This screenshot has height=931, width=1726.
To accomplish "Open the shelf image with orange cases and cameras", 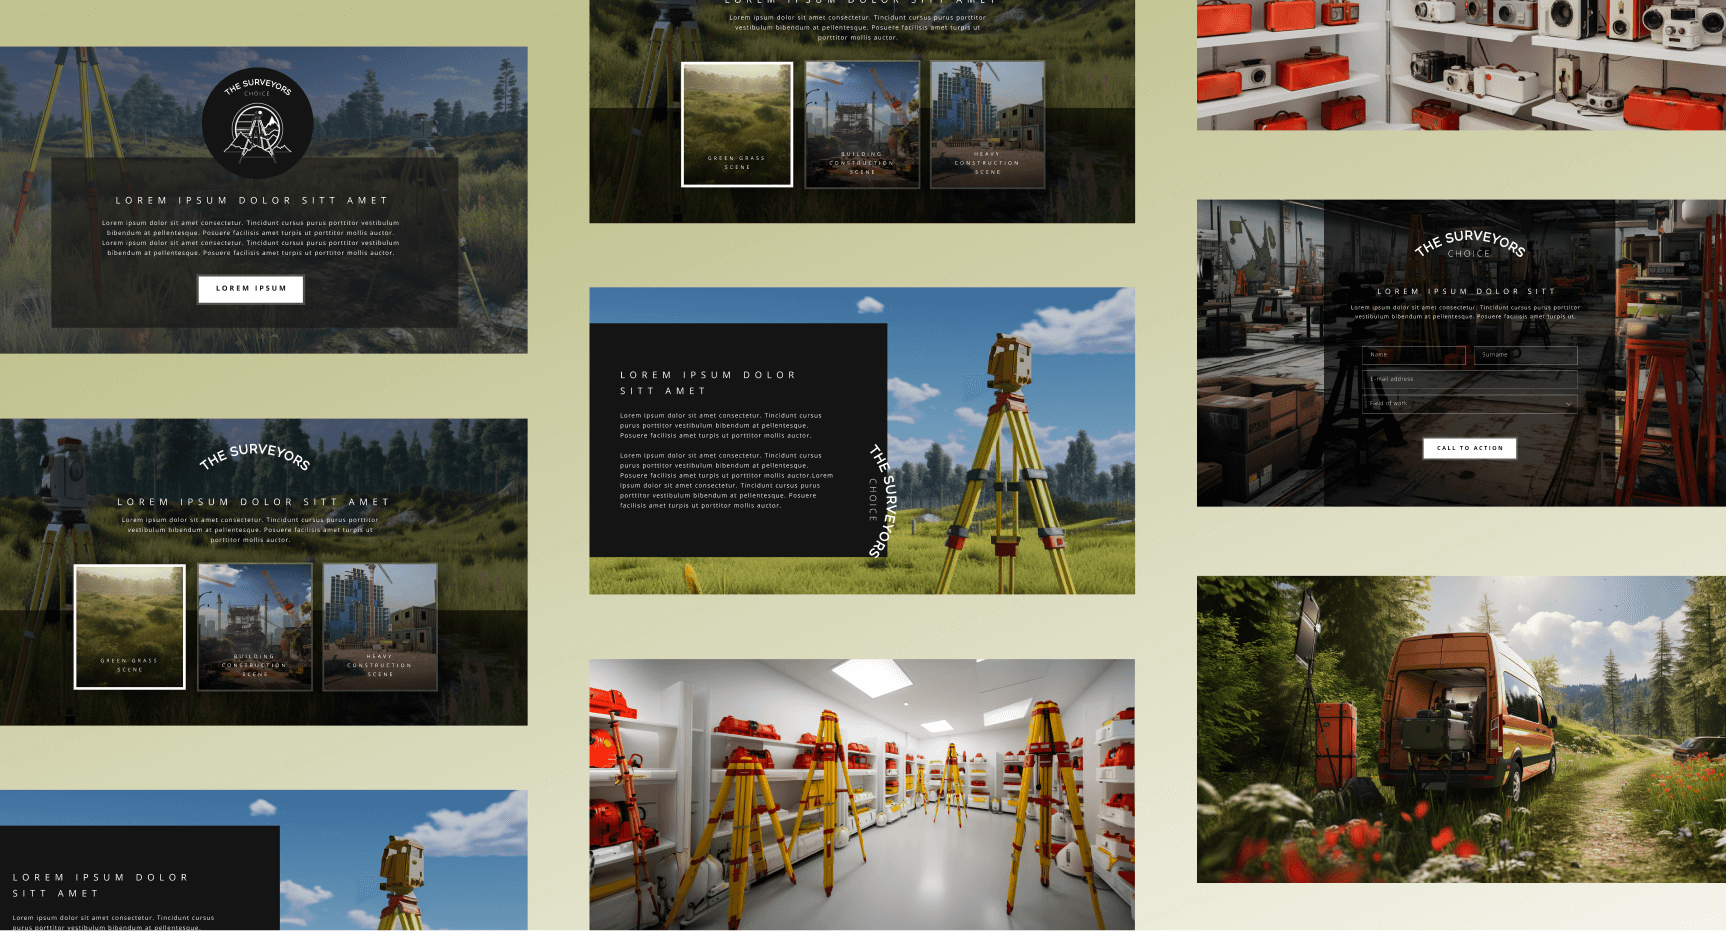I will click(x=1461, y=65).
